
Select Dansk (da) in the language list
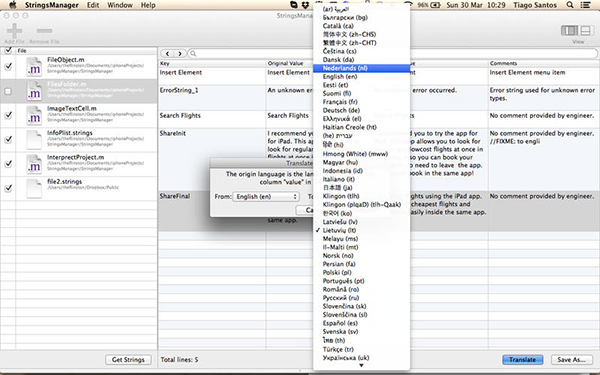[361, 60]
